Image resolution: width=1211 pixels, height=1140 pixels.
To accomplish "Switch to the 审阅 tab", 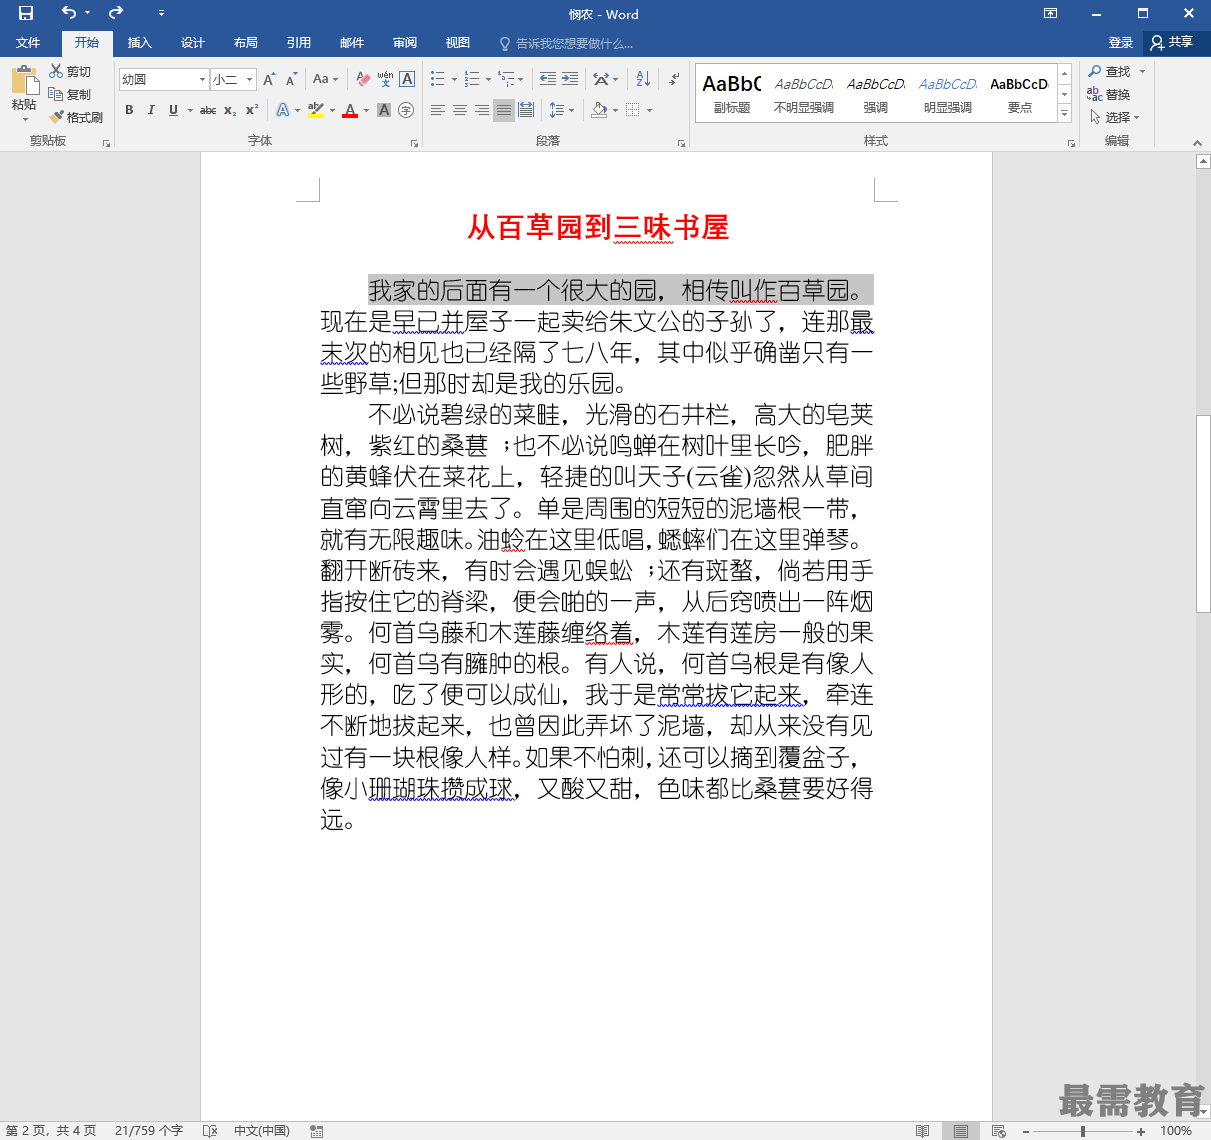I will click(x=405, y=43).
